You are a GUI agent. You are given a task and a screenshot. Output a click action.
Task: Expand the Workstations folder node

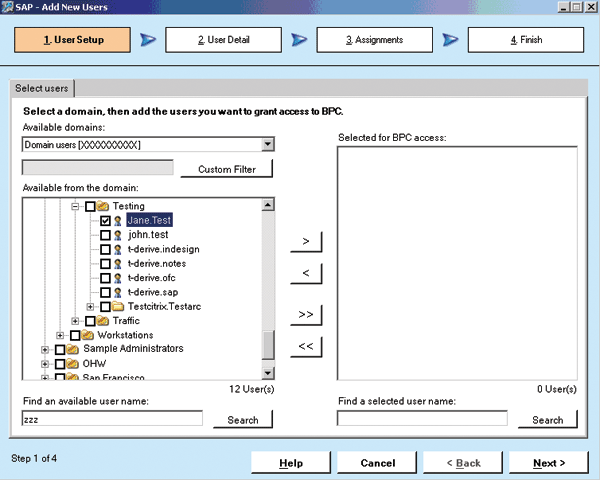click(60, 335)
